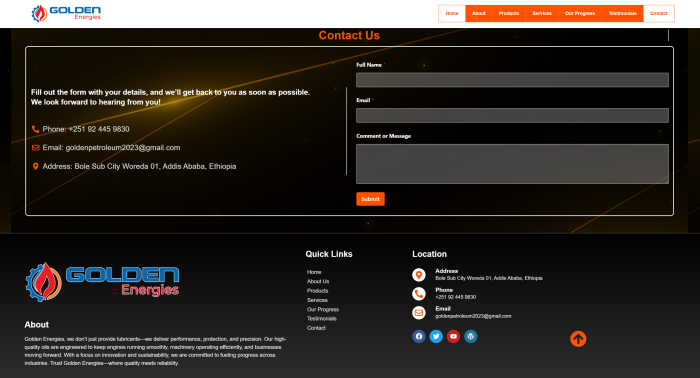This screenshot has height=378, width=700.
Task: Go to the About nav item
Action: click(479, 13)
